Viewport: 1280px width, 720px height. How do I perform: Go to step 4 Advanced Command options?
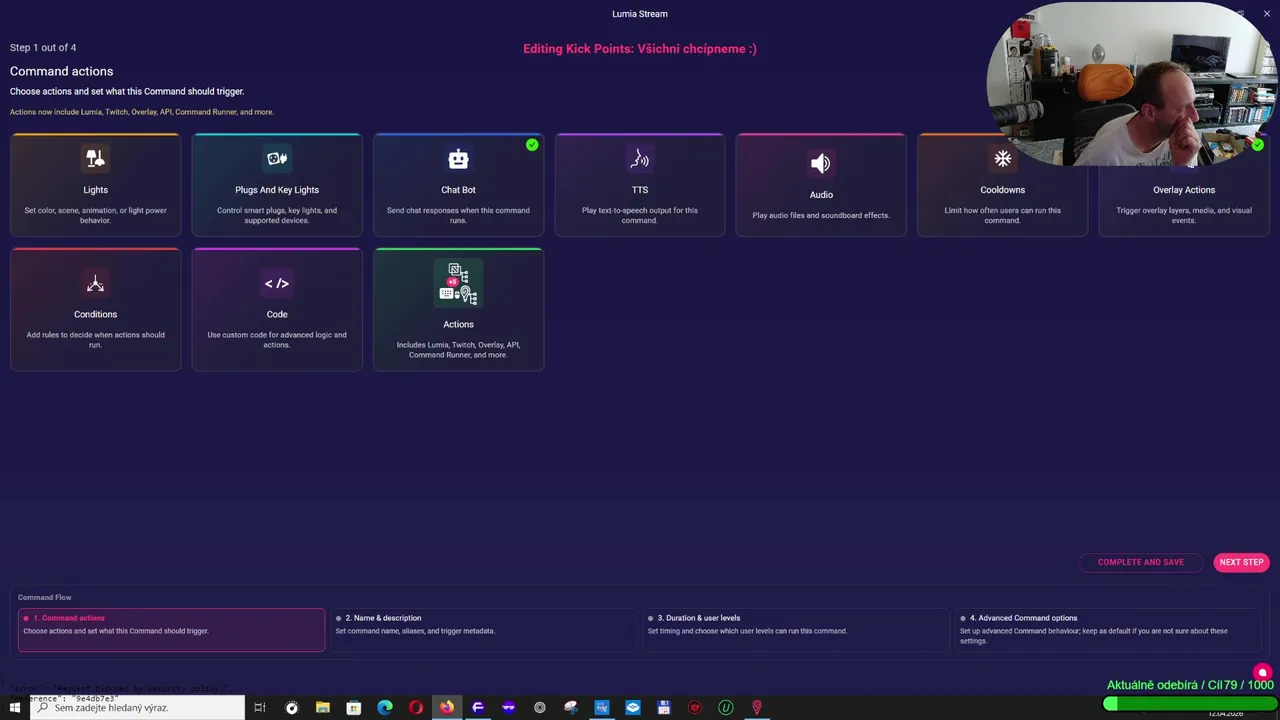point(1107,629)
